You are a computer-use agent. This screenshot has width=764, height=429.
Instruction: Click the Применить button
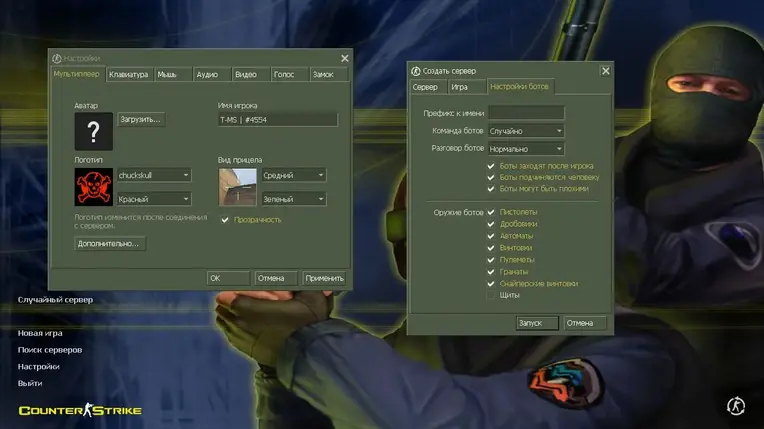pos(324,278)
